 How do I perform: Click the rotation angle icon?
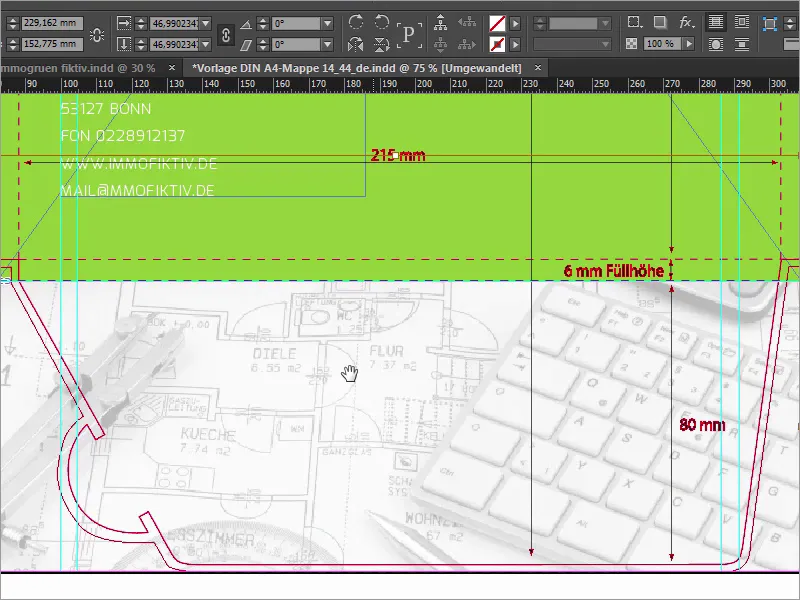[x=246, y=24]
